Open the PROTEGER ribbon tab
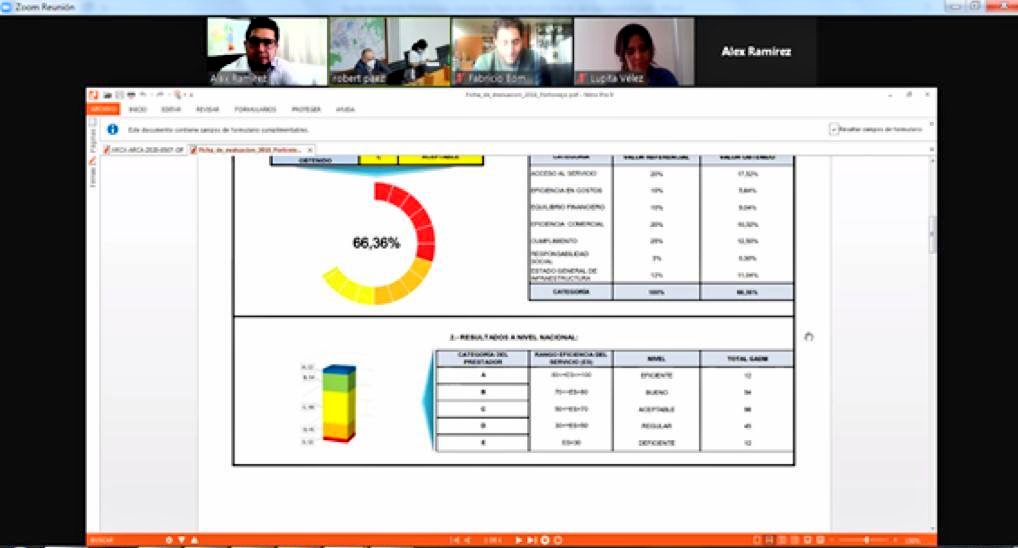The width and height of the screenshot is (1018, 548). point(306,109)
